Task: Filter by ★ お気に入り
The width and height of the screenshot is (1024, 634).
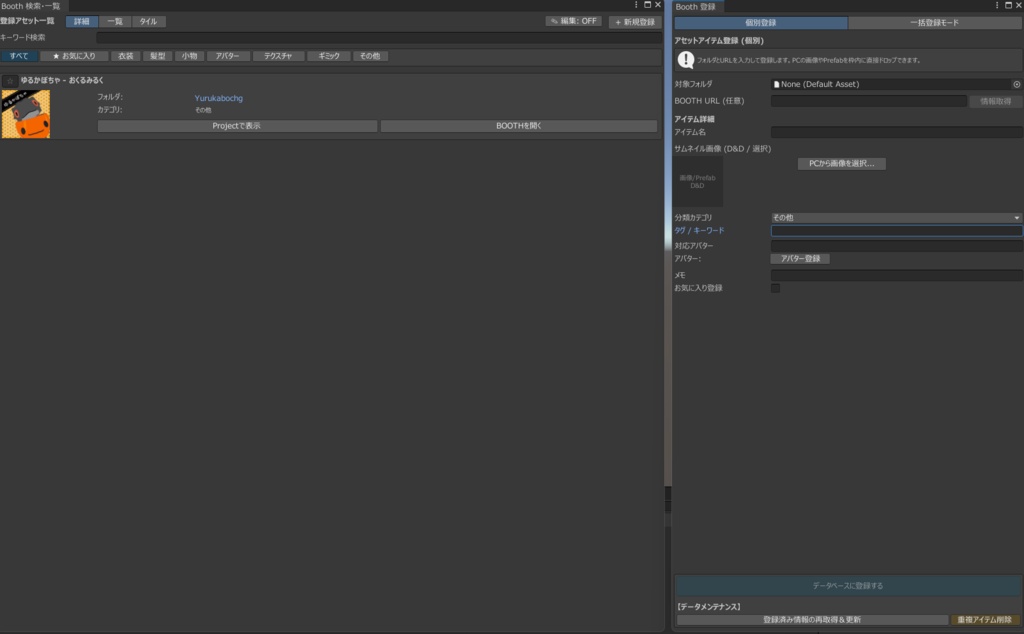Action: tap(74, 56)
